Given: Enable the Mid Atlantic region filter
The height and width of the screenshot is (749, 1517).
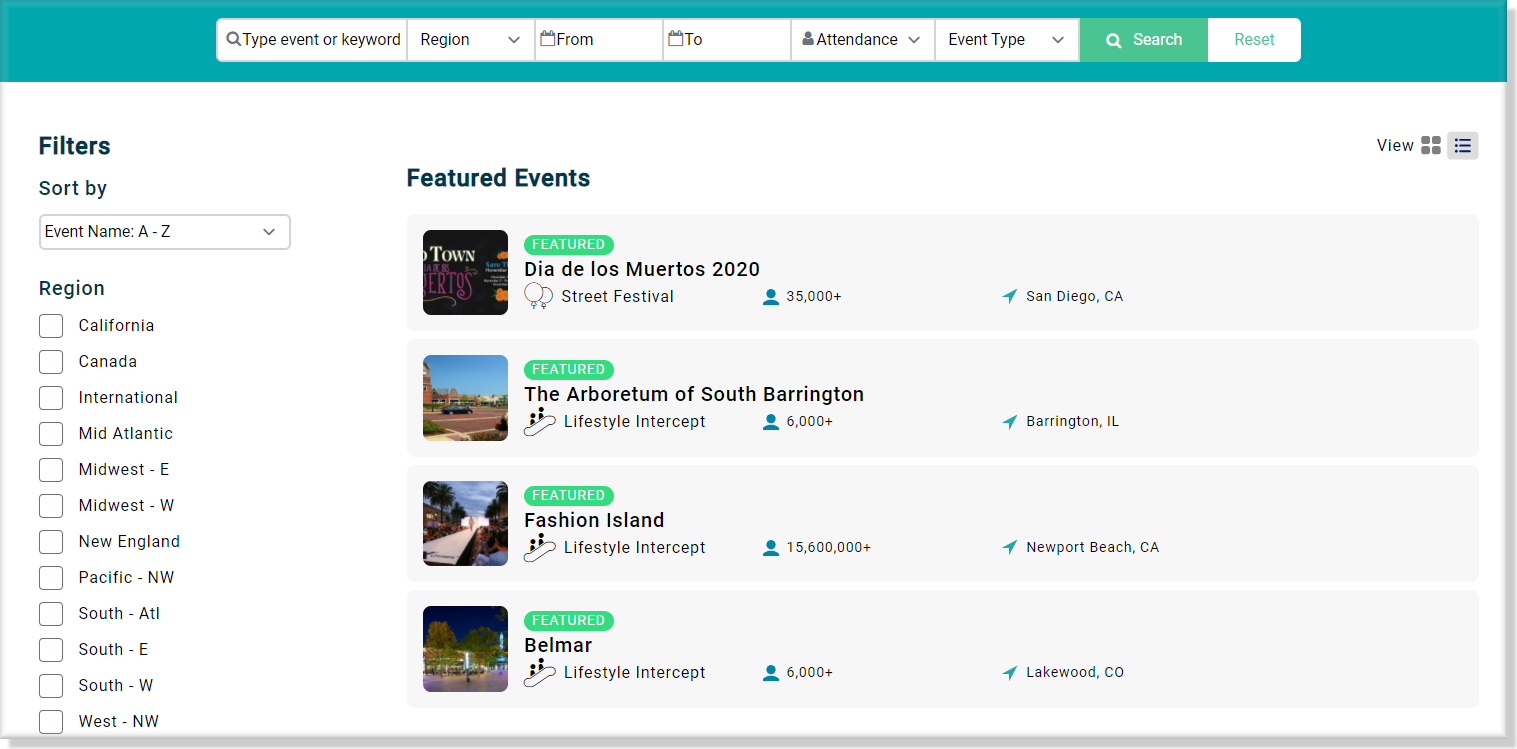Looking at the screenshot, I should [x=51, y=434].
